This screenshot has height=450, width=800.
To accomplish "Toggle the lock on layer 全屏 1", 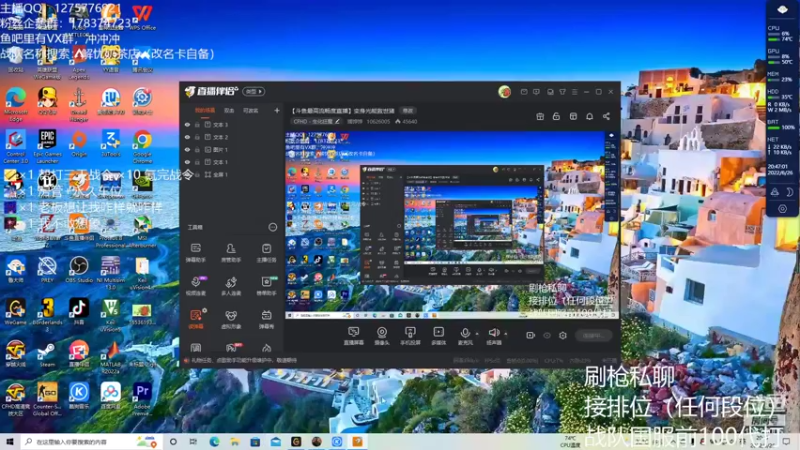I will [197, 174].
